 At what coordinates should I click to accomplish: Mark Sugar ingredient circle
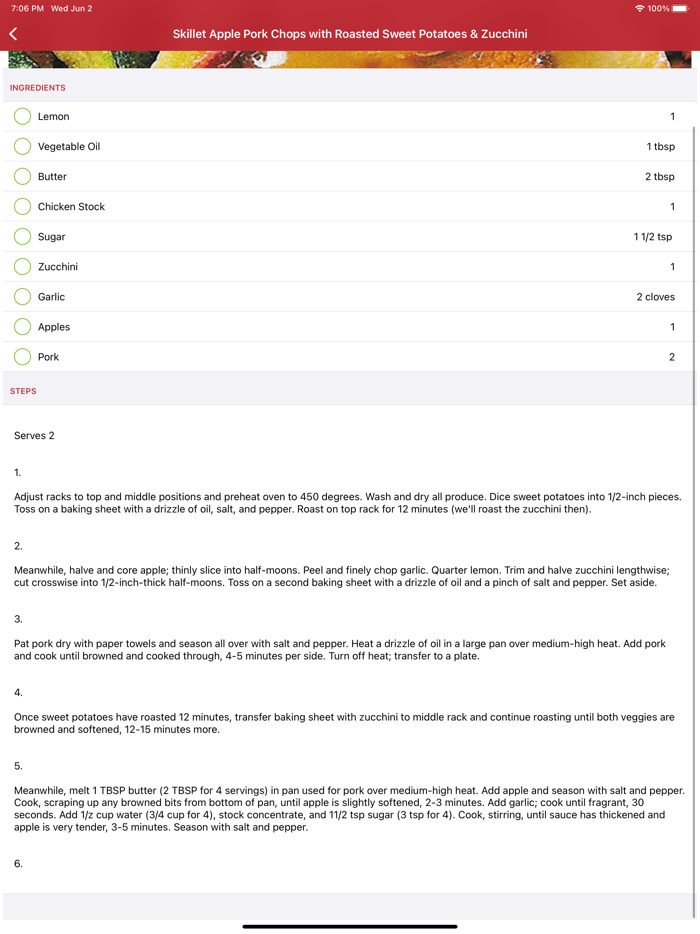click(x=22, y=236)
